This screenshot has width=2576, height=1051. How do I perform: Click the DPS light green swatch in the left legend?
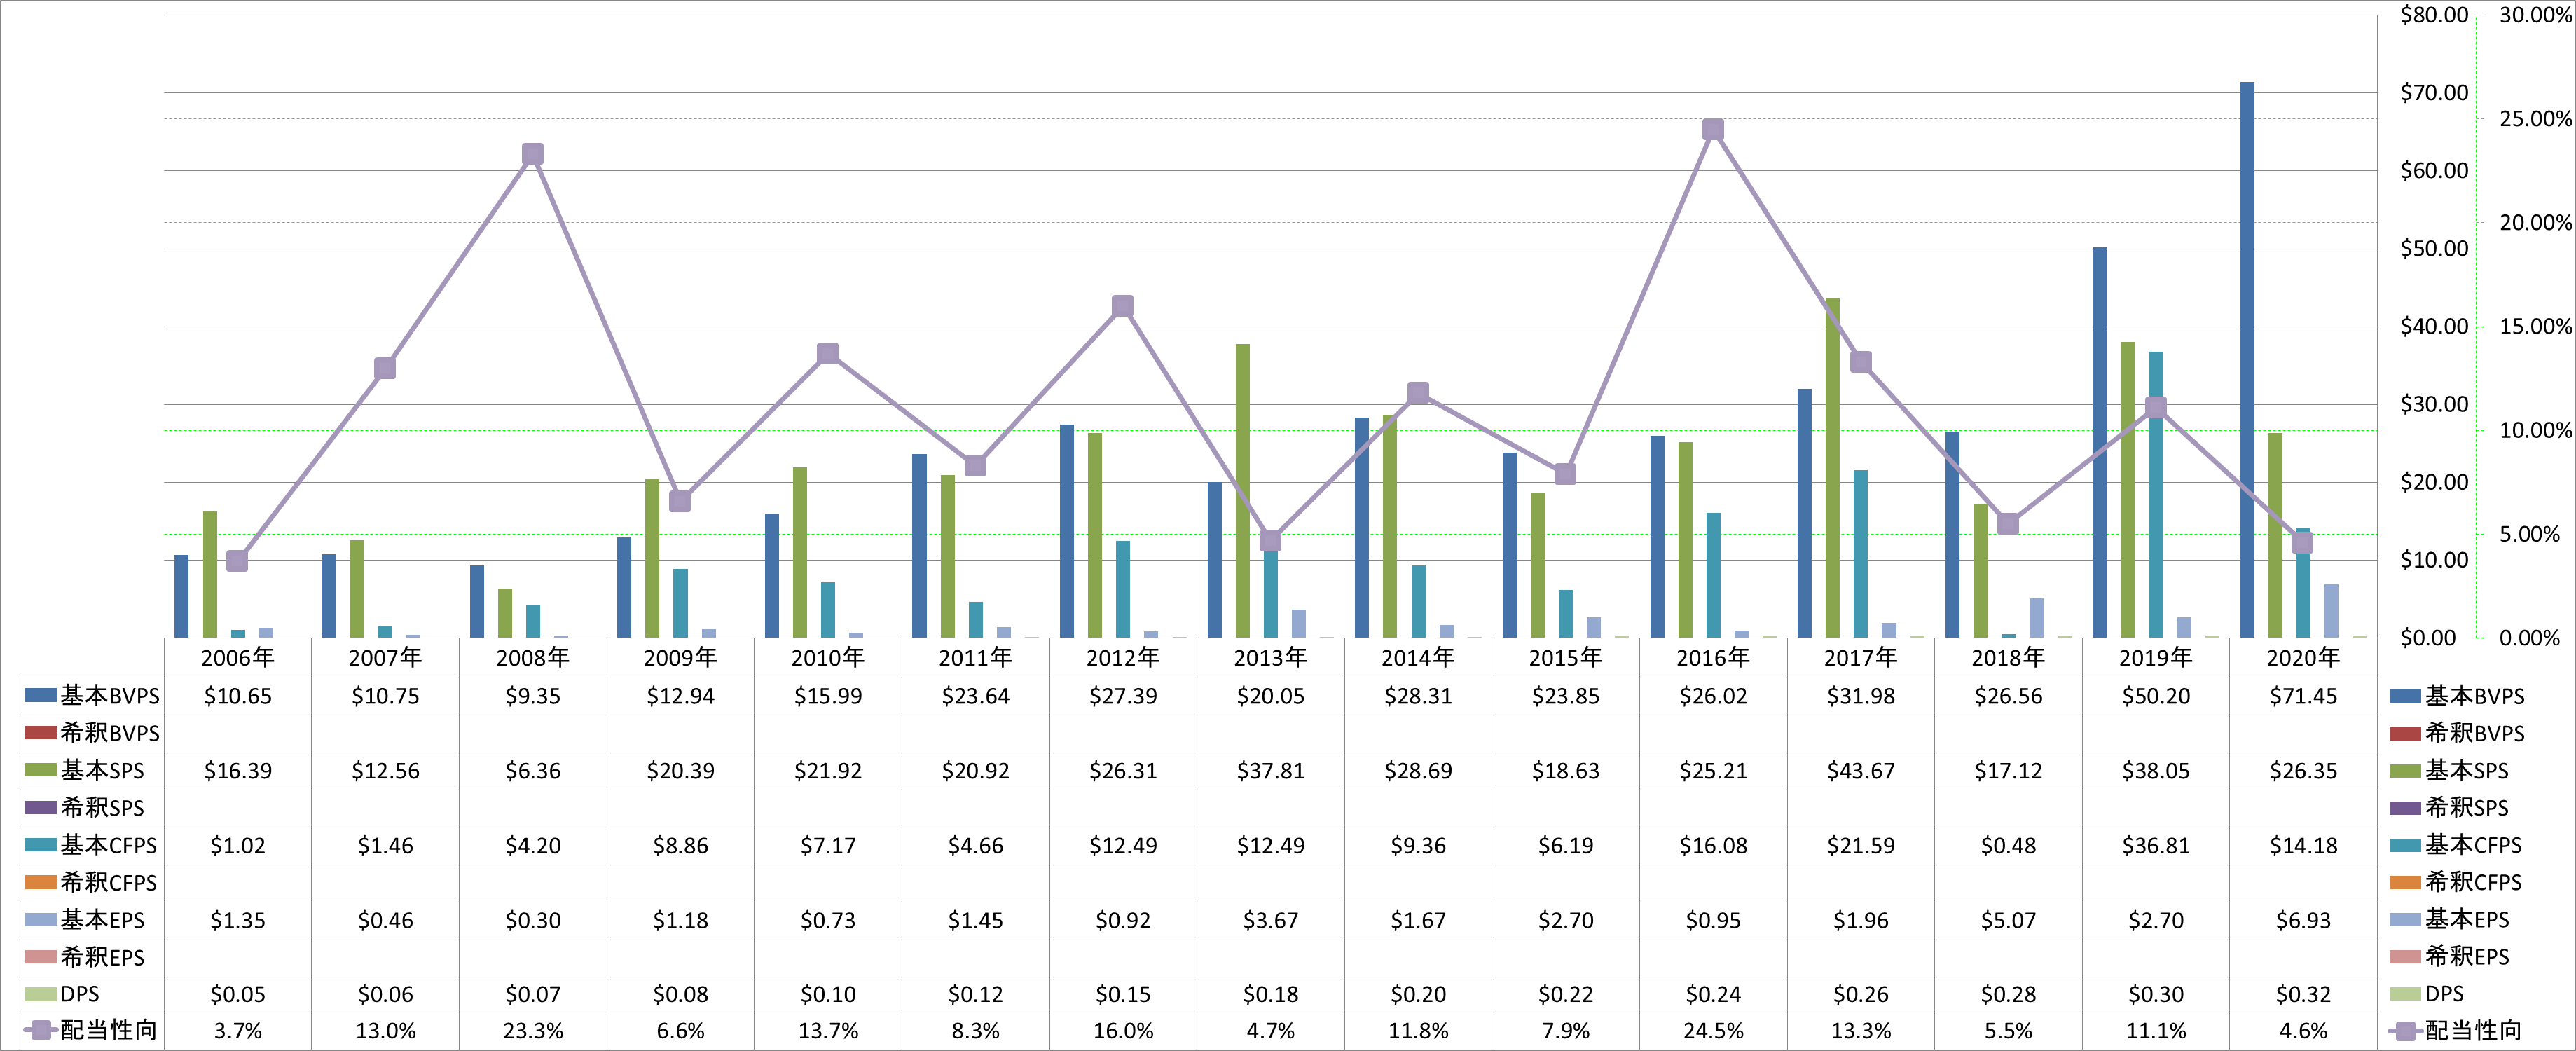click(x=40, y=994)
